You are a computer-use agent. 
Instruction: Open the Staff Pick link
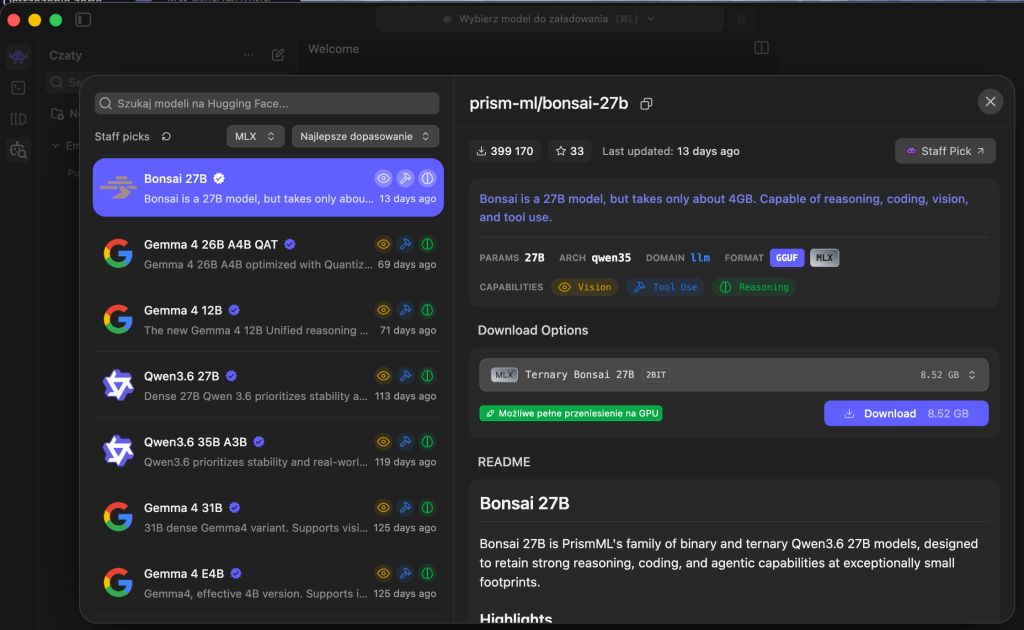(x=945, y=151)
